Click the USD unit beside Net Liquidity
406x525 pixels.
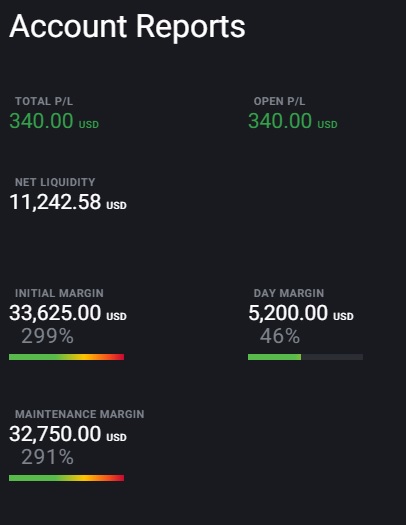[116, 205]
